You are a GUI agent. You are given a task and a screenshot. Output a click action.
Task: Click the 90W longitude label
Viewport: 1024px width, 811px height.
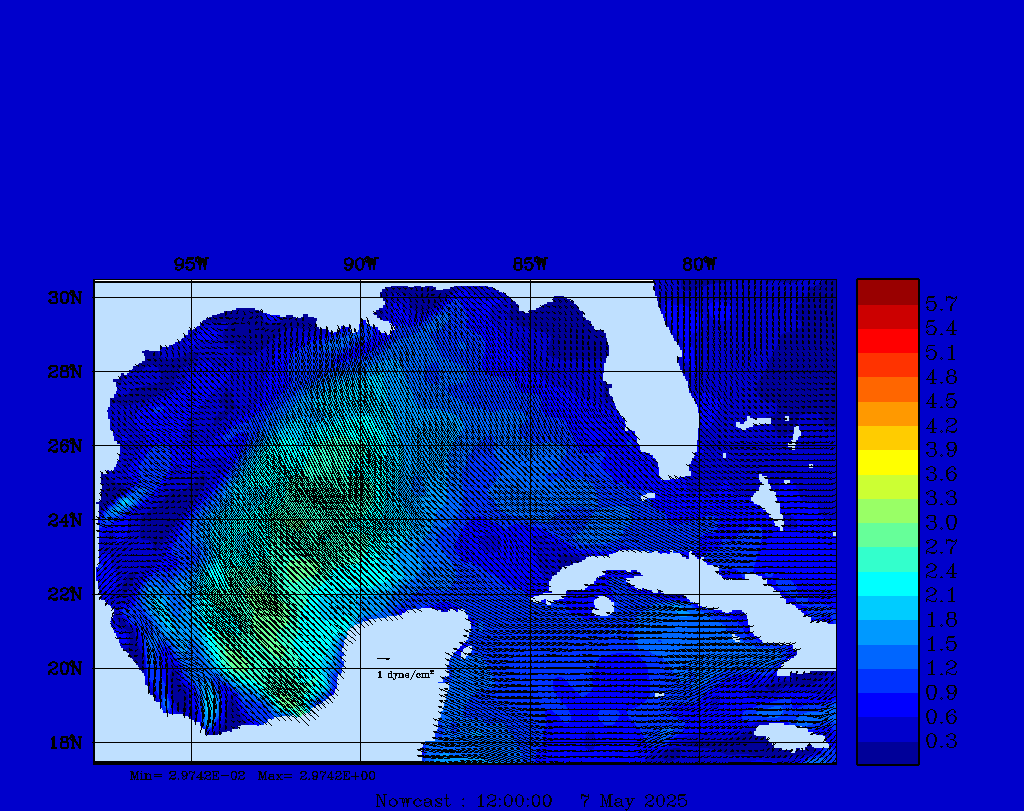(360, 264)
